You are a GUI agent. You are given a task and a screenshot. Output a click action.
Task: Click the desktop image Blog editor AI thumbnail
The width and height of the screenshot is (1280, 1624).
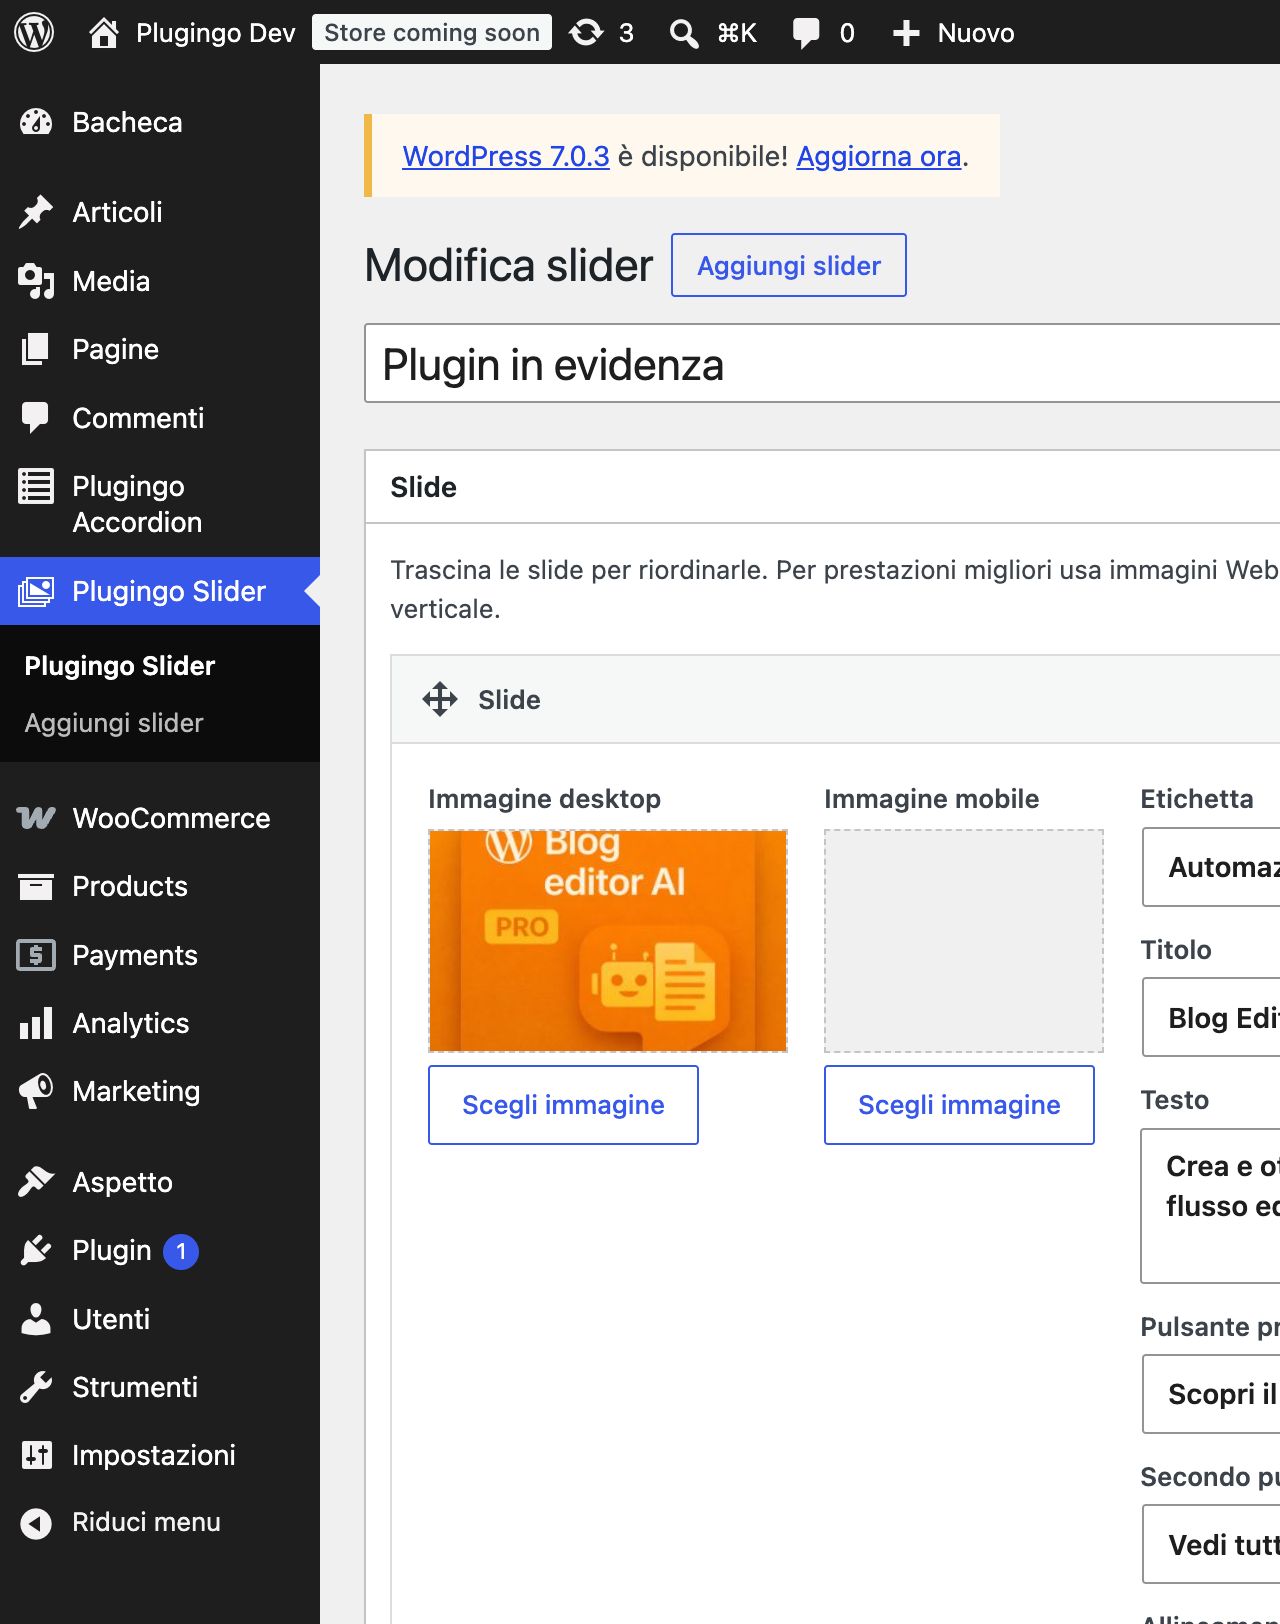[608, 941]
